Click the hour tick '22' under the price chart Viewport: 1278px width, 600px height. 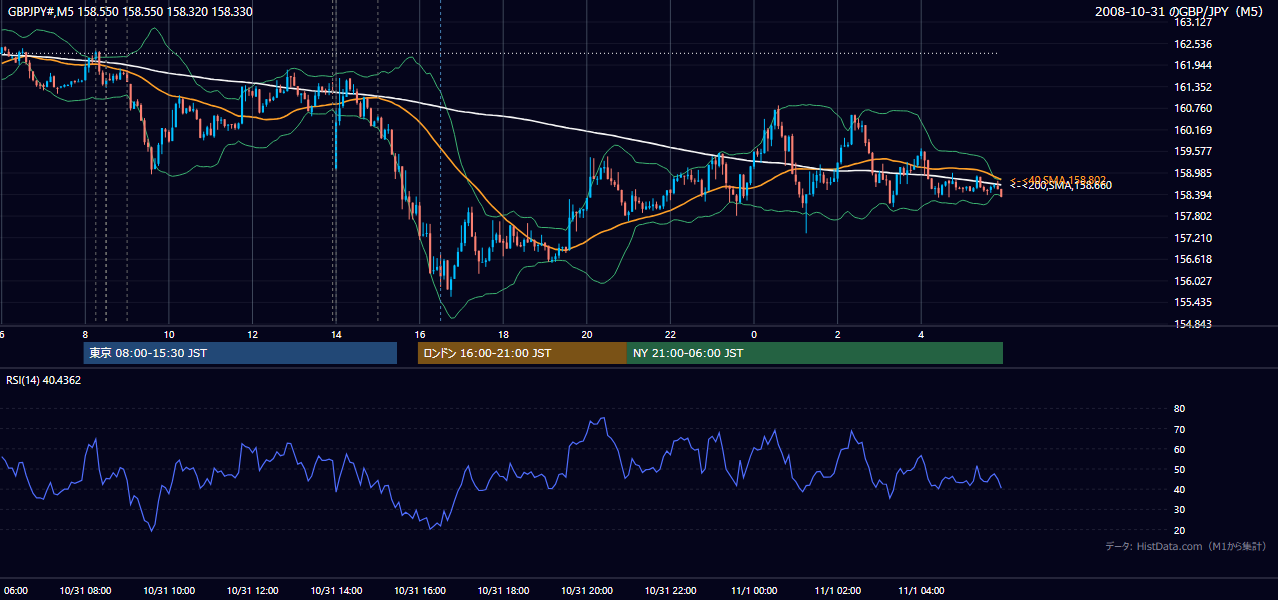pos(670,335)
